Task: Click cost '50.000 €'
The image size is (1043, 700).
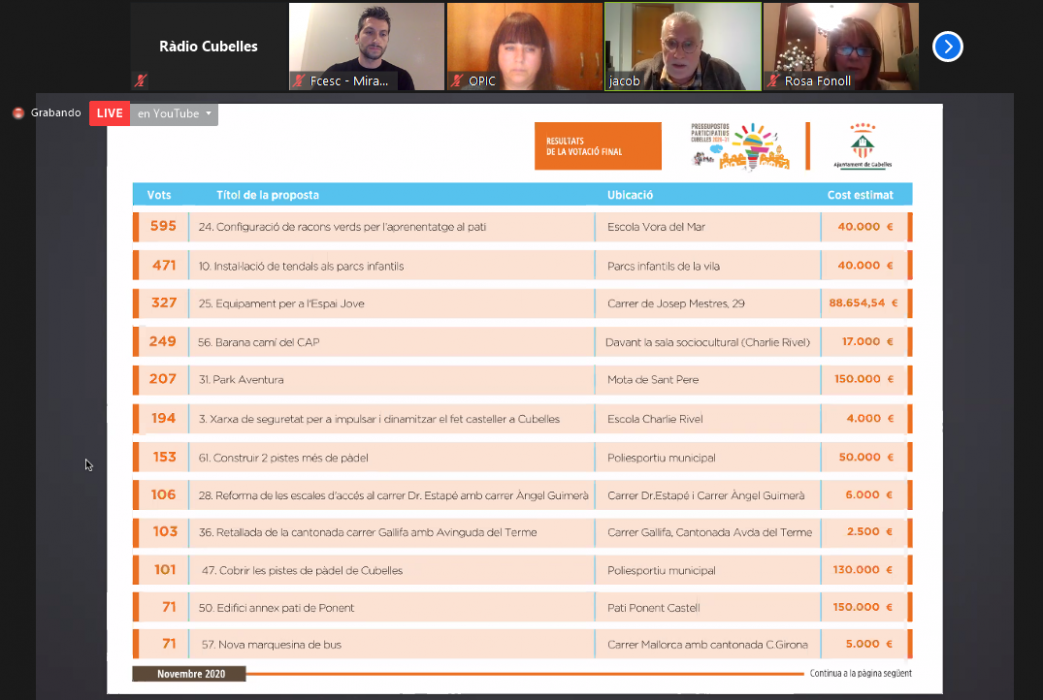Action: point(865,456)
